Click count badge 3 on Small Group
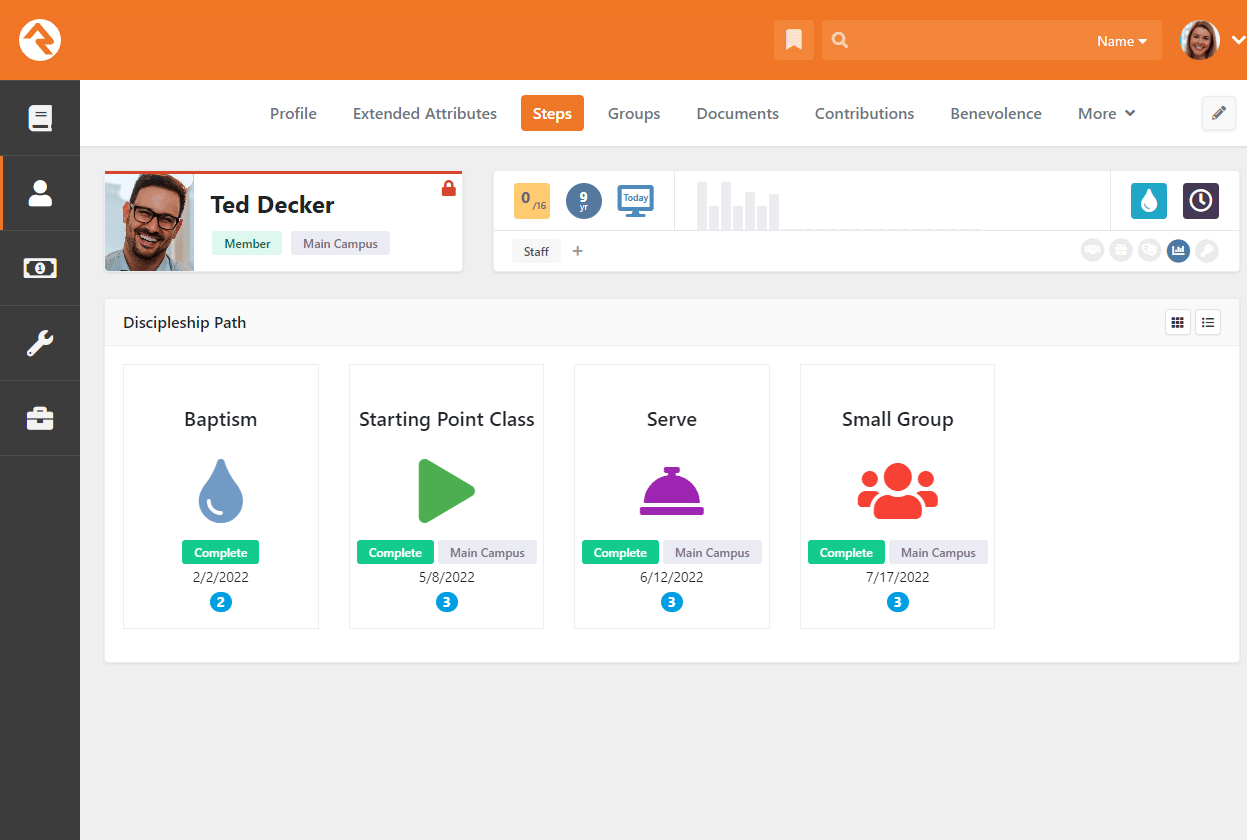This screenshot has height=840, width=1247. coord(898,602)
